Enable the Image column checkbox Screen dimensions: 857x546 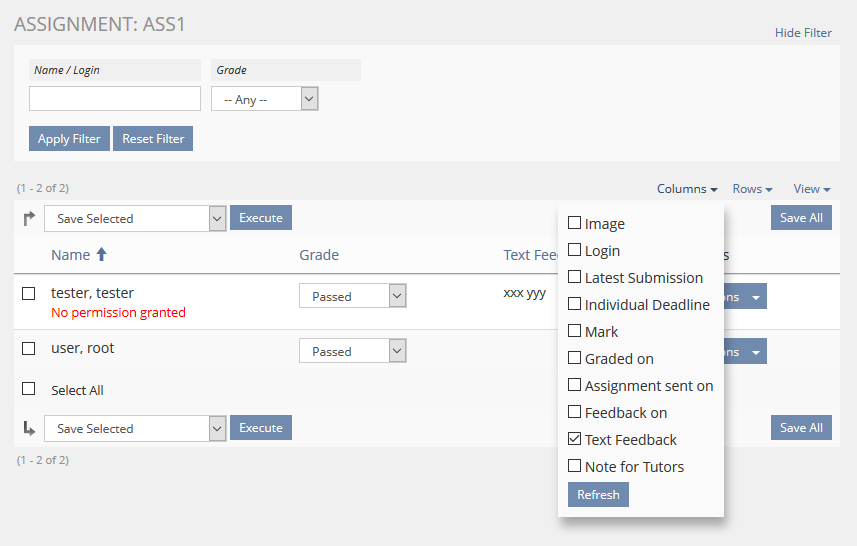[575, 223]
